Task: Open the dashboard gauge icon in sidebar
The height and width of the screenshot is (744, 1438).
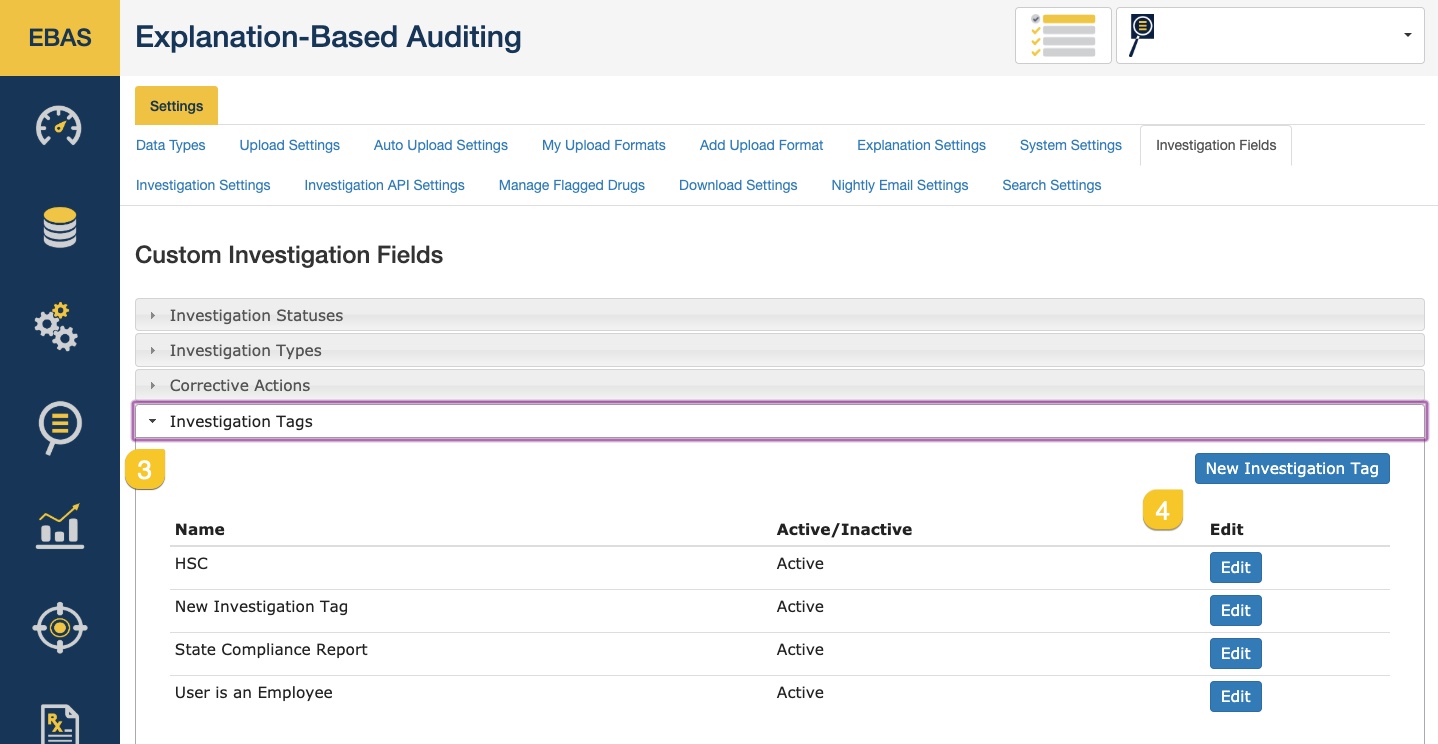Action: point(59,127)
